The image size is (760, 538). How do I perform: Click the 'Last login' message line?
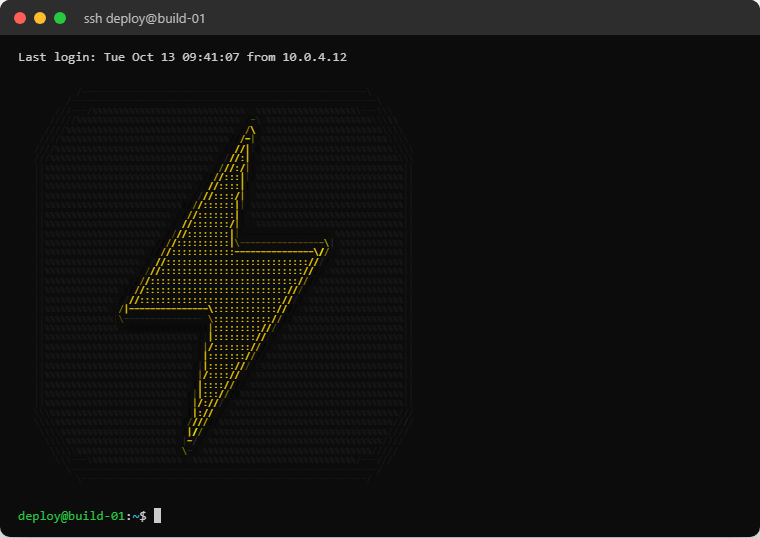182,57
